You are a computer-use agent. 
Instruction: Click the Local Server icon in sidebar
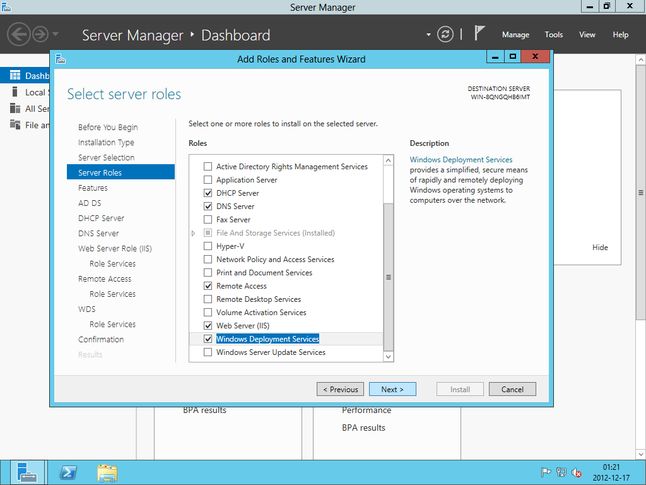[x=15, y=91]
